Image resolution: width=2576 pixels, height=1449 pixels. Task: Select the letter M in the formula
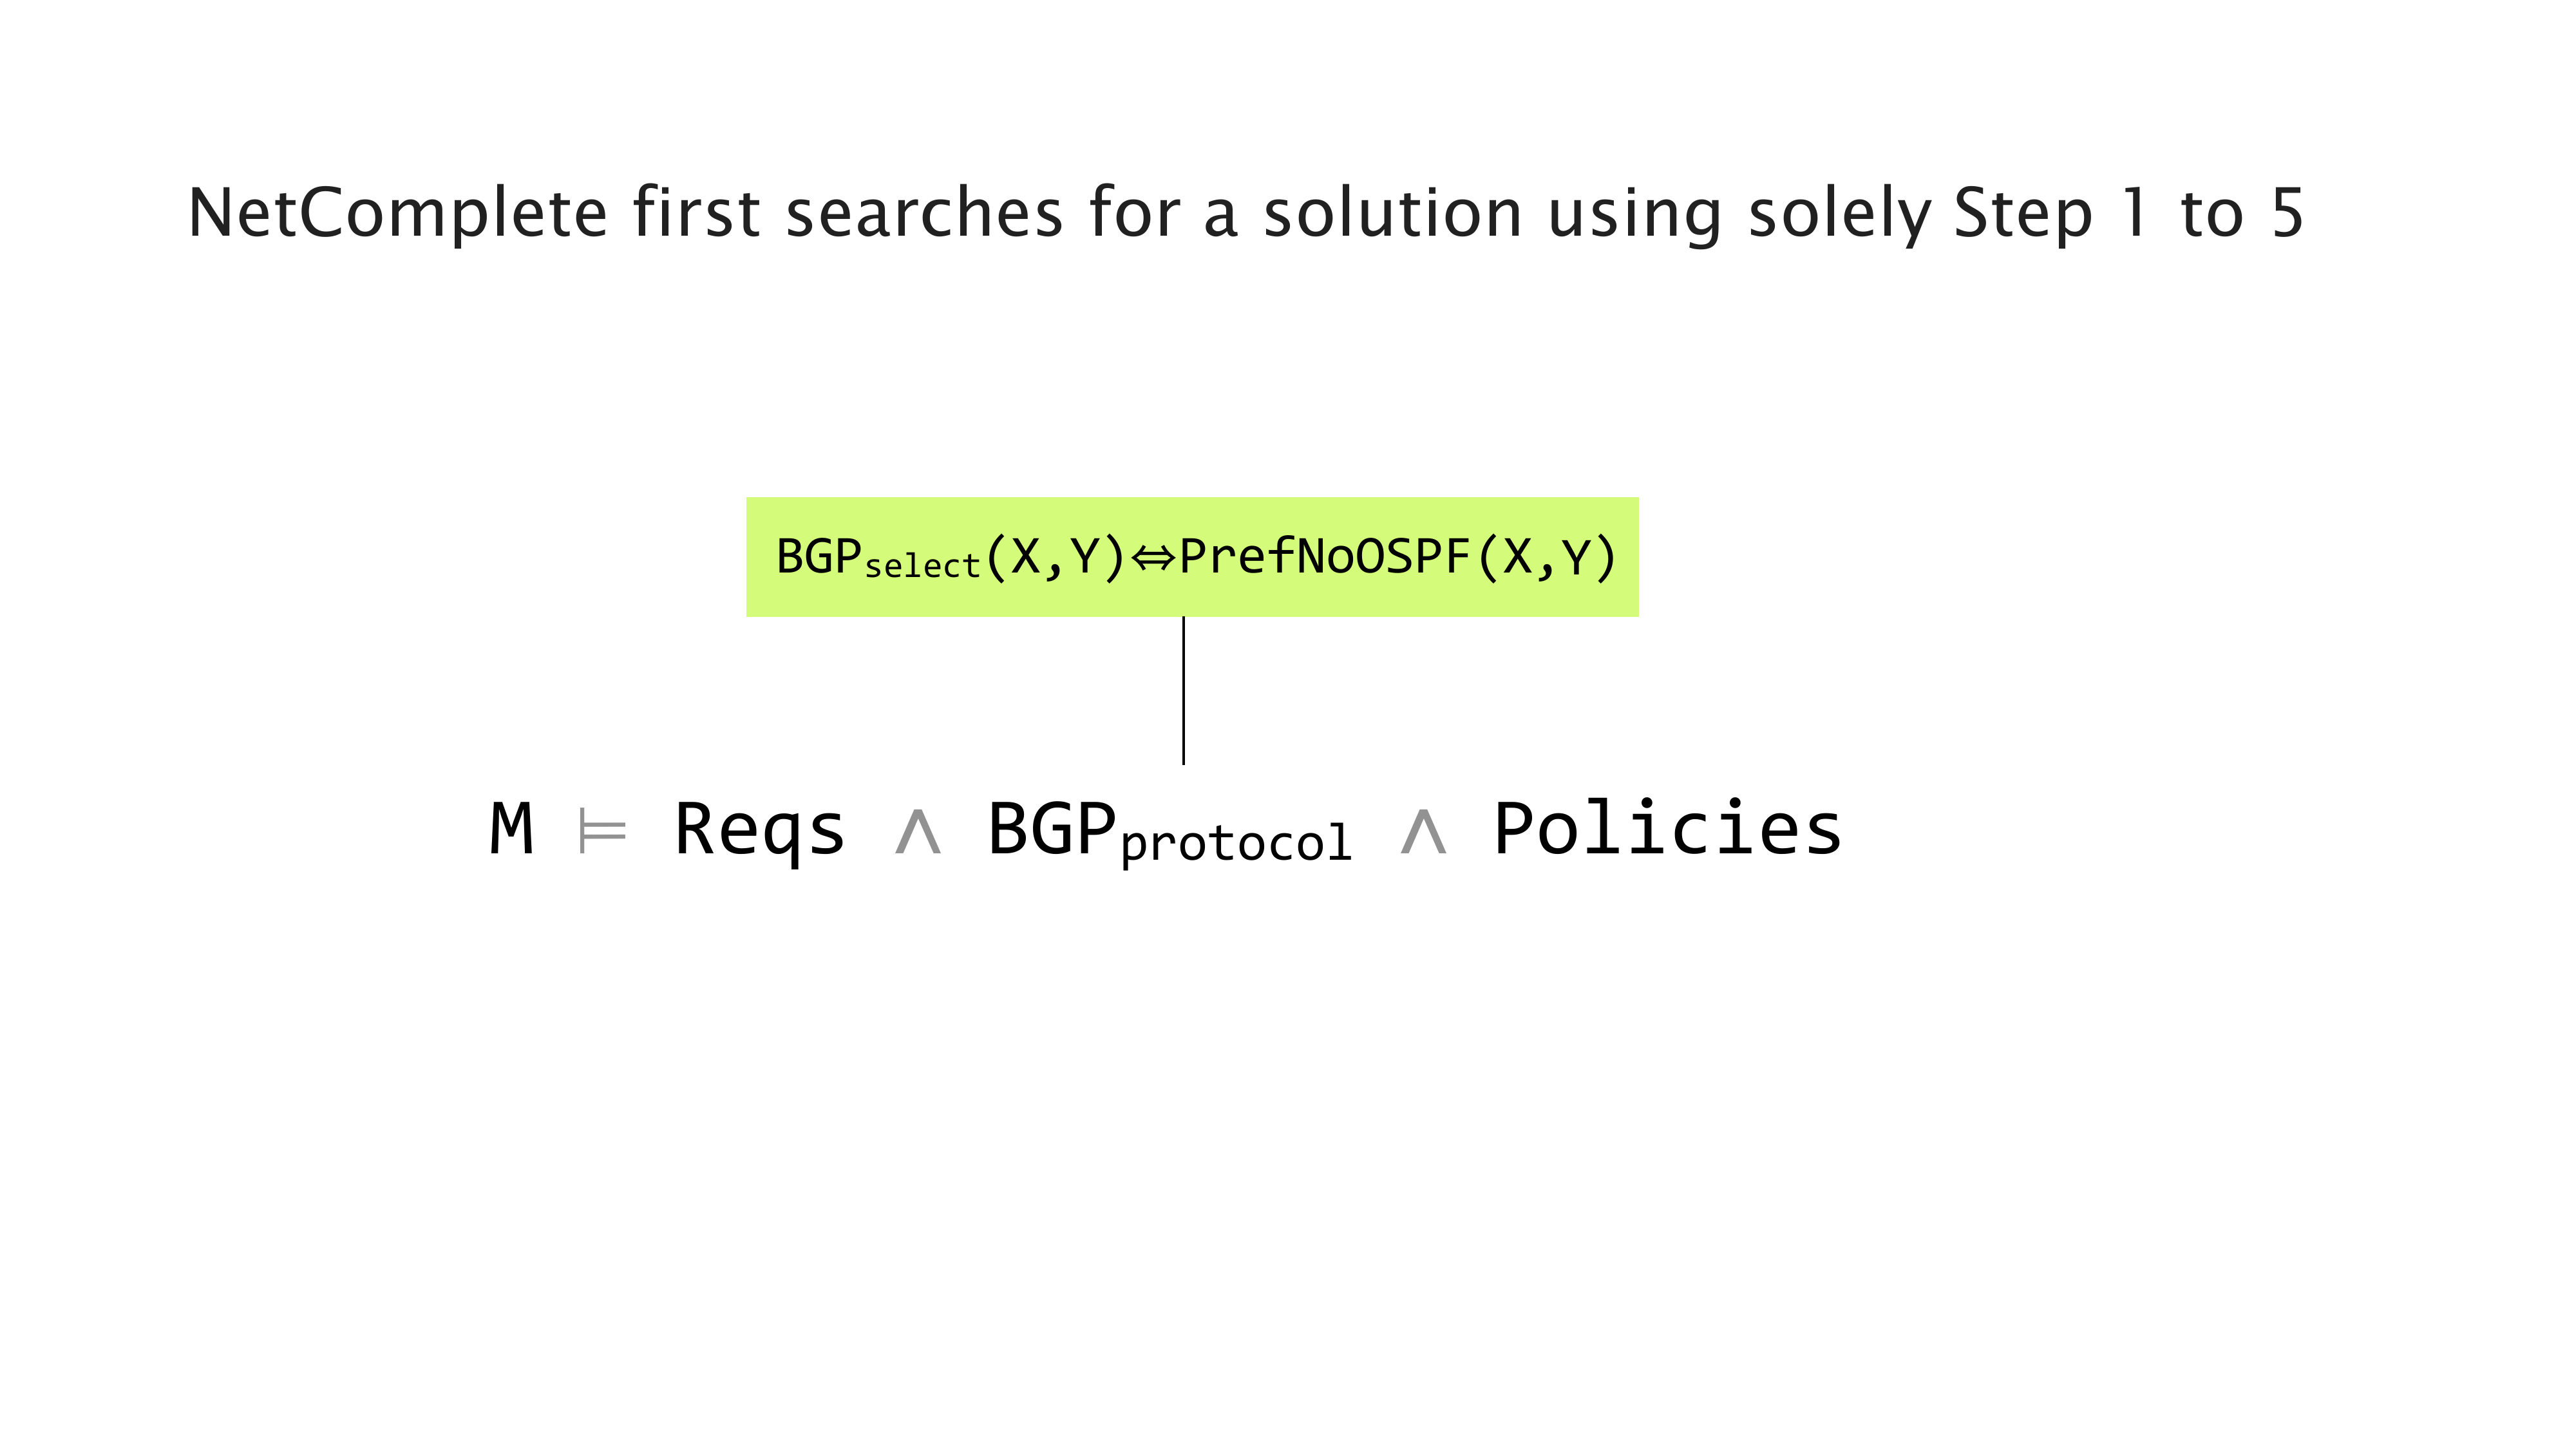(512, 830)
